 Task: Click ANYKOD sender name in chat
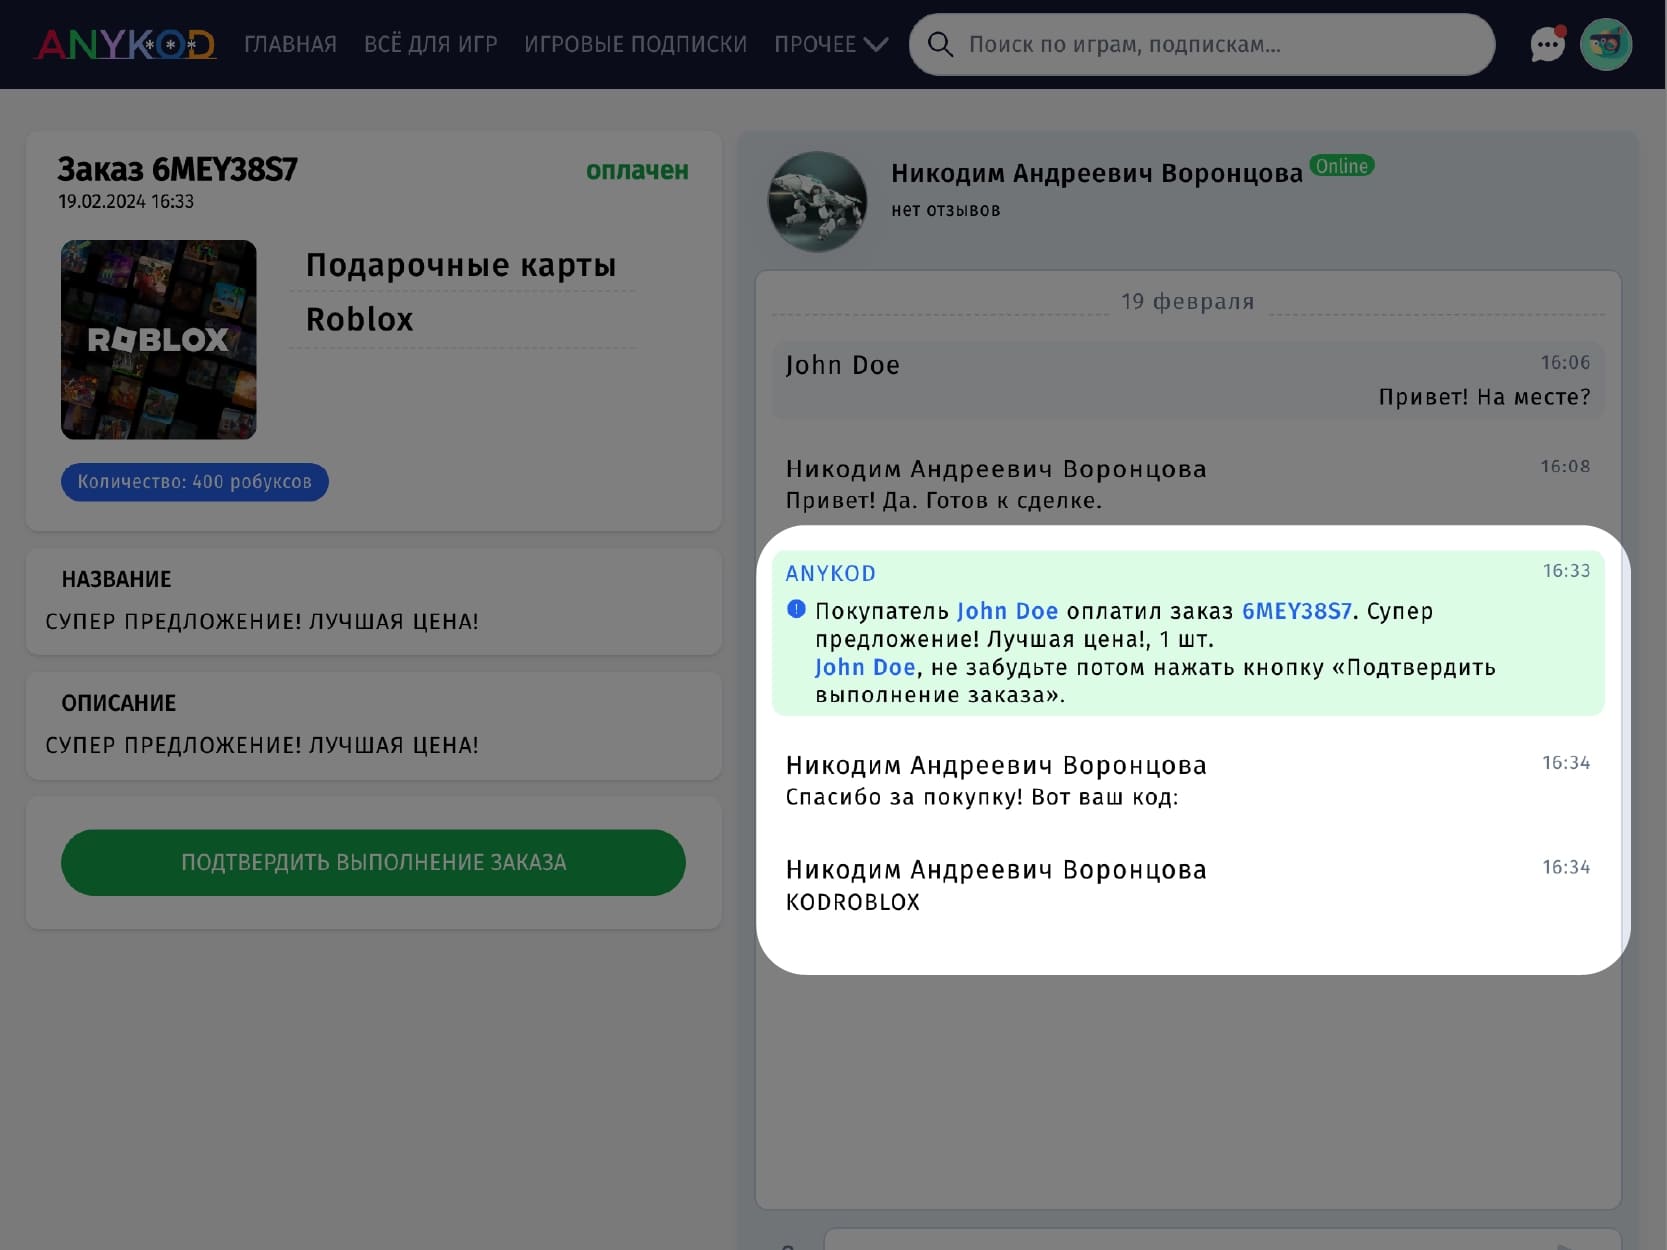pyautogui.click(x=830, y=573)
